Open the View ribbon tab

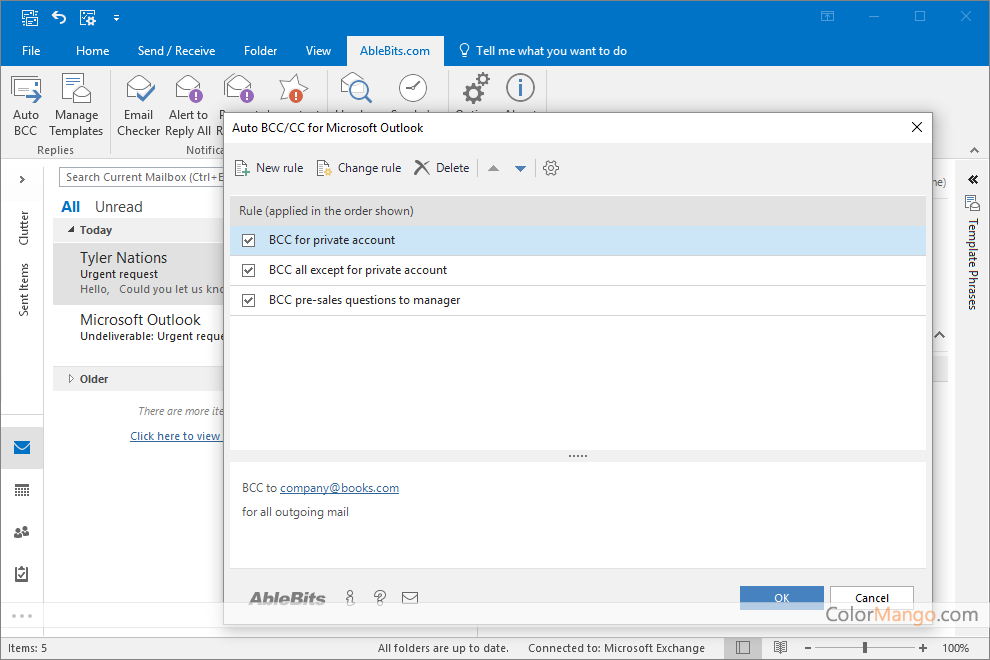(x=318, y=51)
